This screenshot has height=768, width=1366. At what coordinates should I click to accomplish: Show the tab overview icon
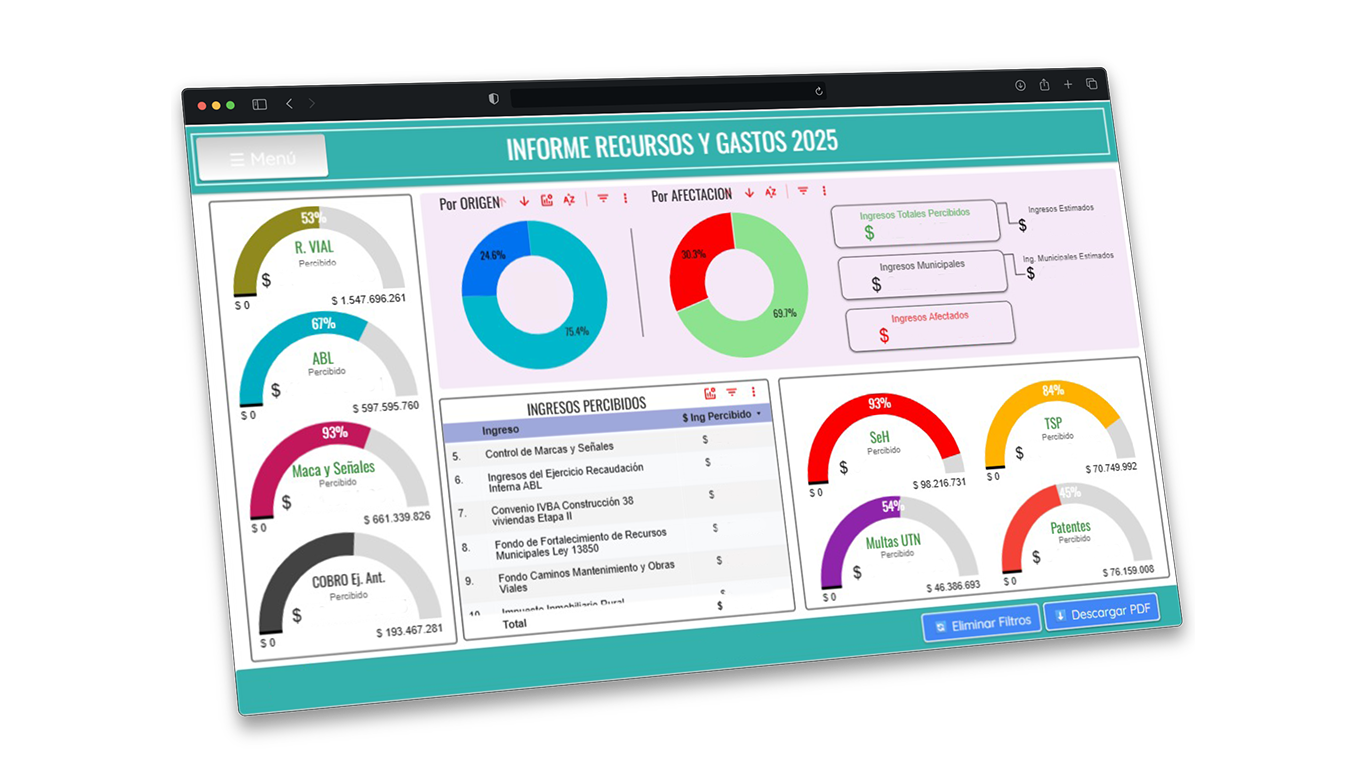[1092, 83]
